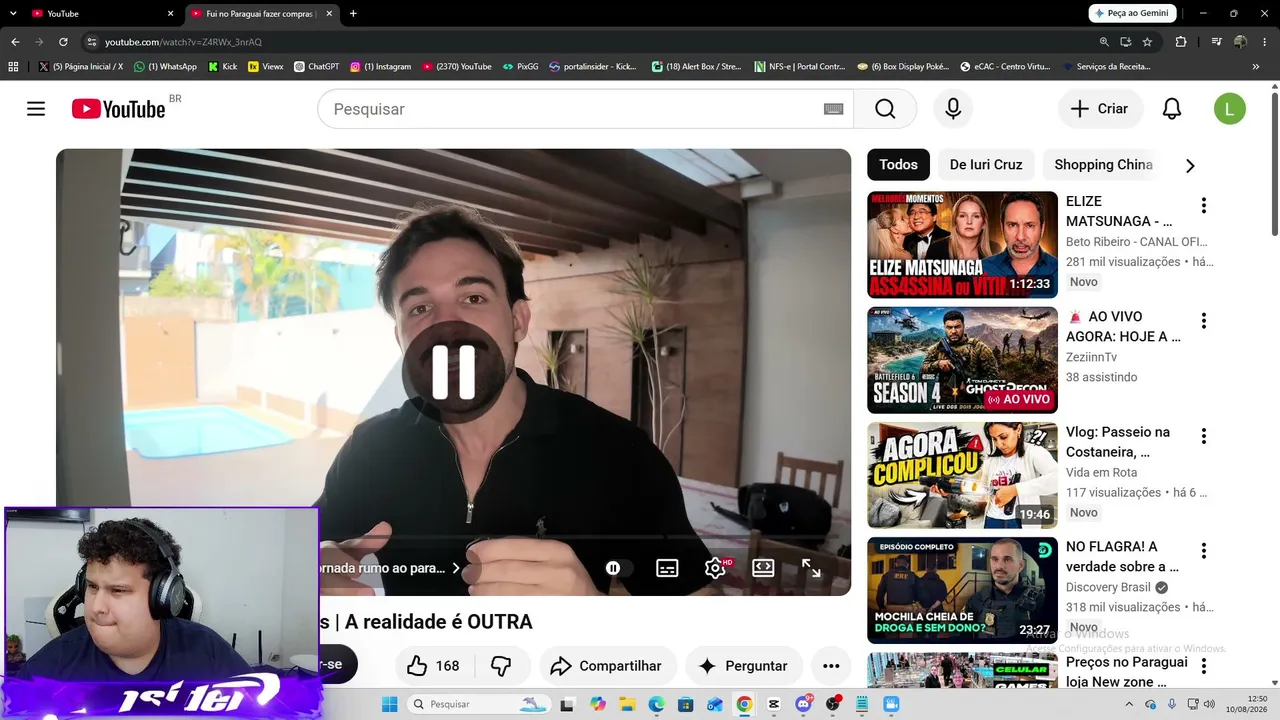Open the browser extensions puzzle icon

1181,42
